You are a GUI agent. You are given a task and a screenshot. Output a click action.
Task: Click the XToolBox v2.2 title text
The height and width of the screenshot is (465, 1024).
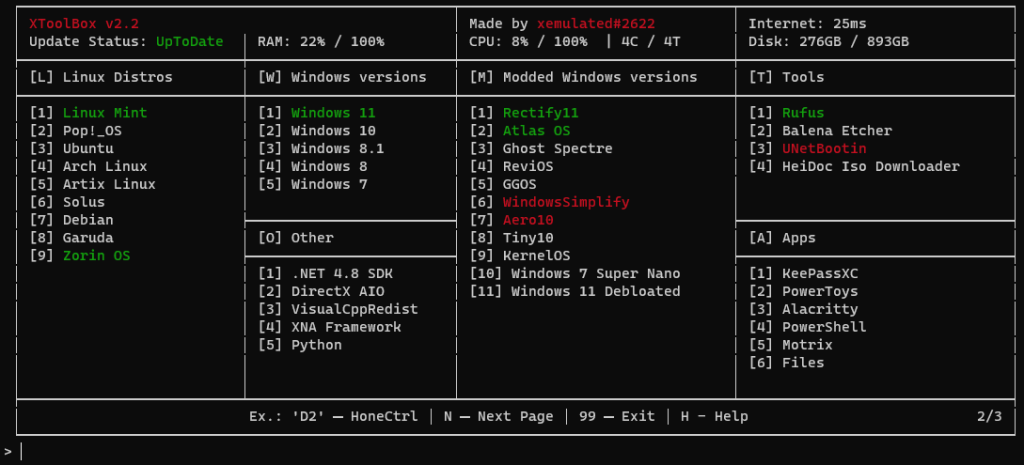click(84, 24)
